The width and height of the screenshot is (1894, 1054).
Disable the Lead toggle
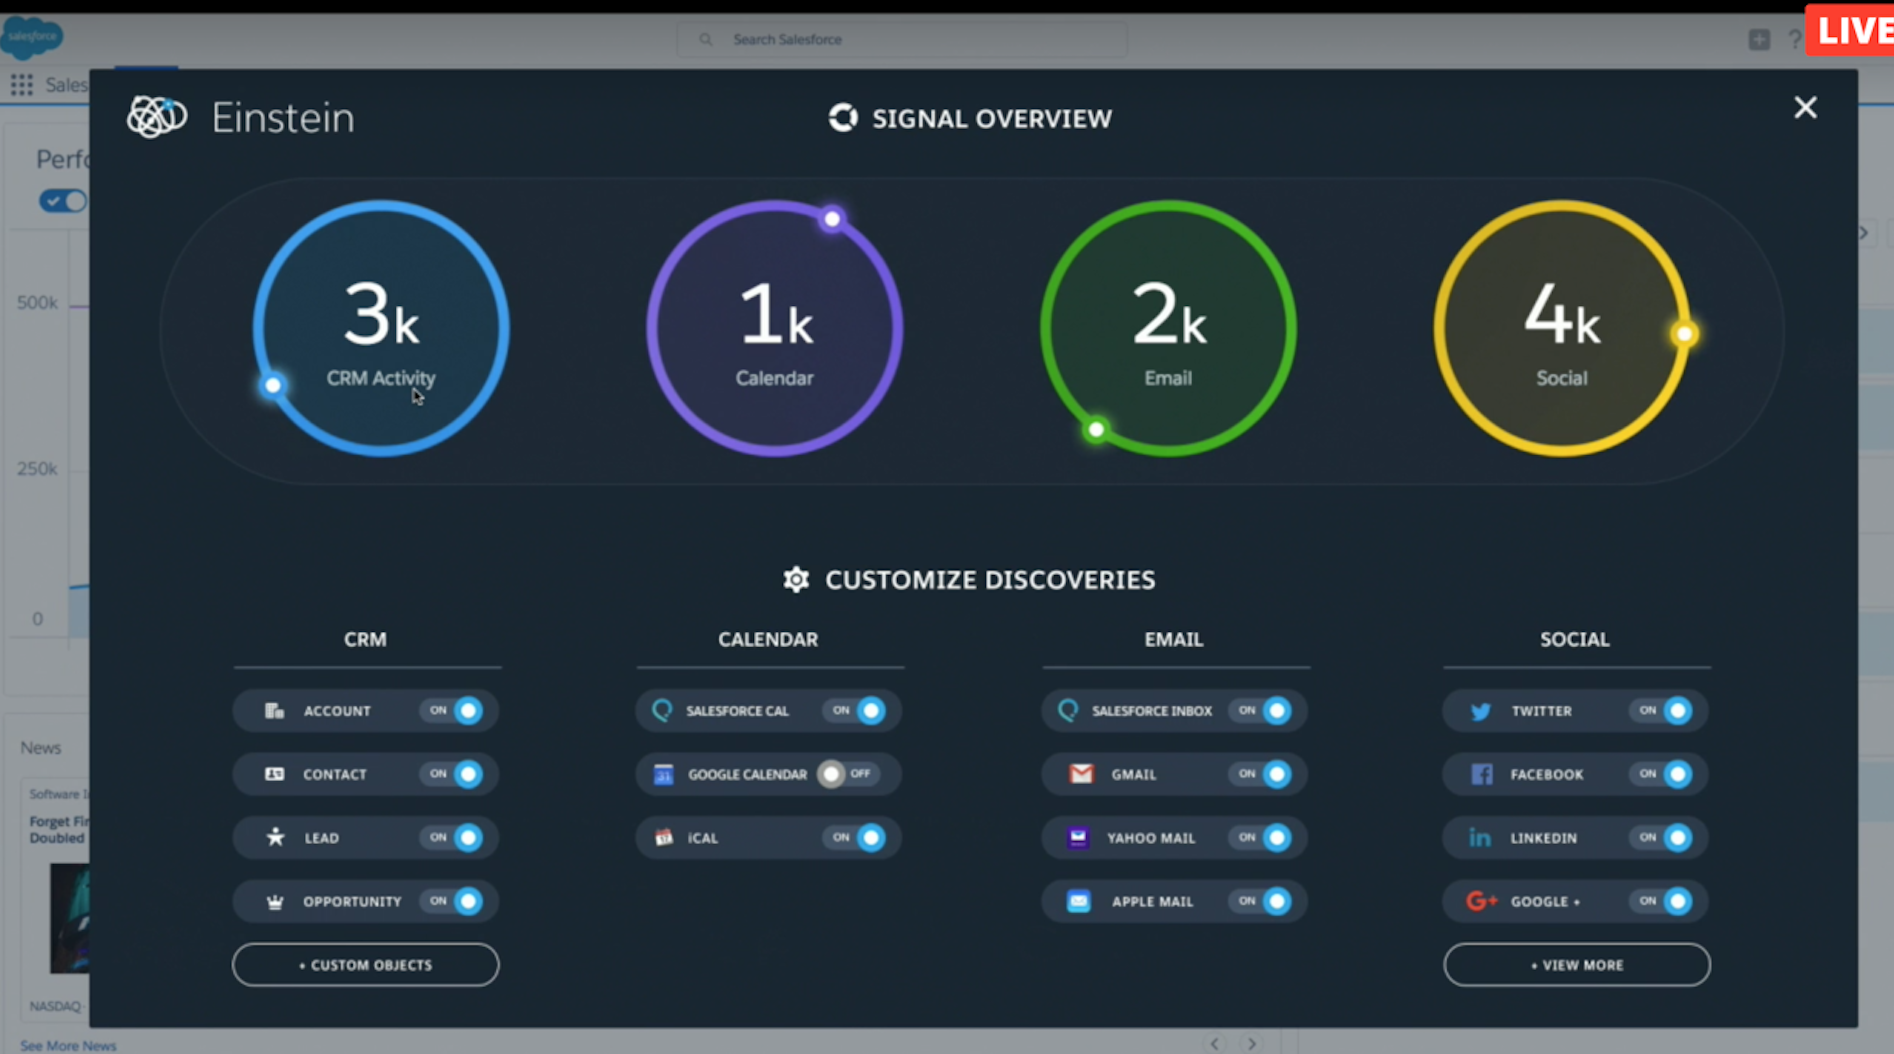pos(454,837)
